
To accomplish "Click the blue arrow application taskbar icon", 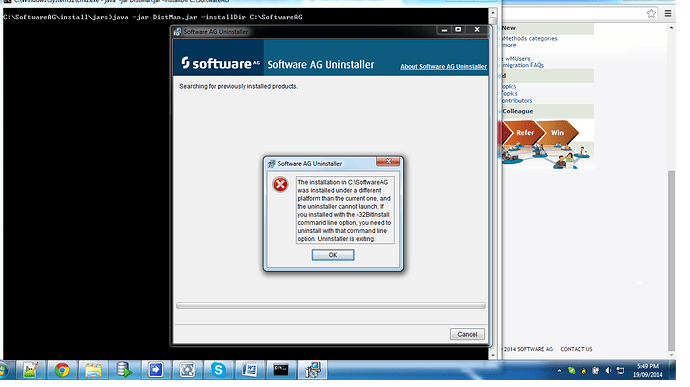I will point(155,370).
